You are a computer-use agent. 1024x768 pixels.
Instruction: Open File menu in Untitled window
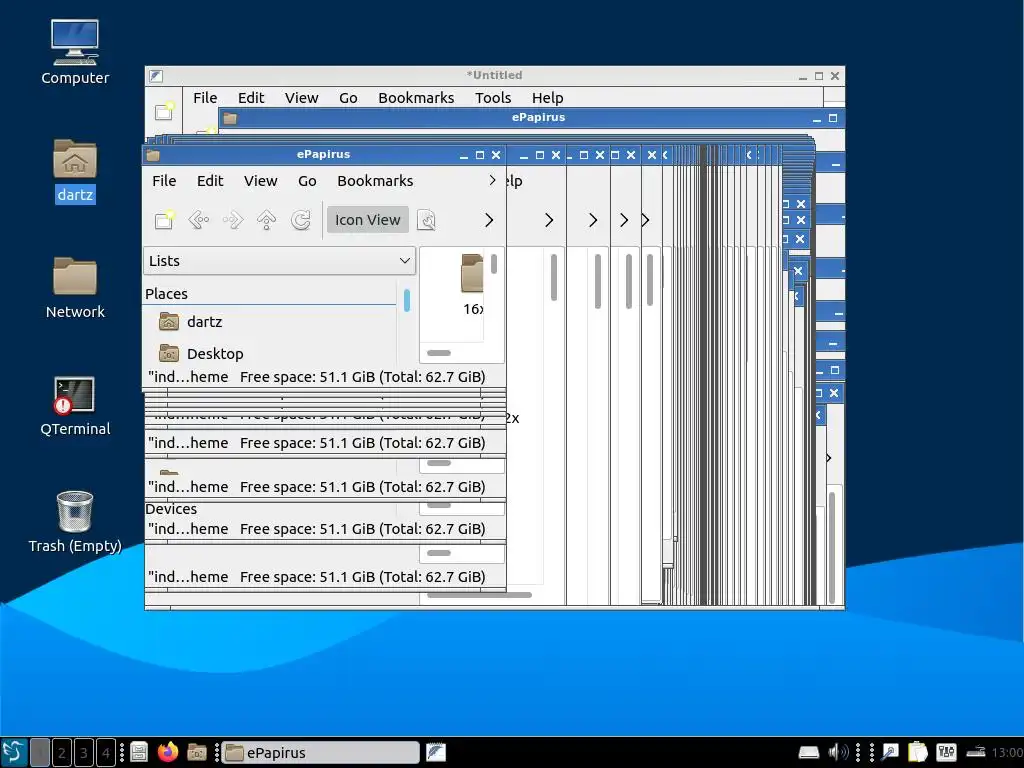click(205, 97)
